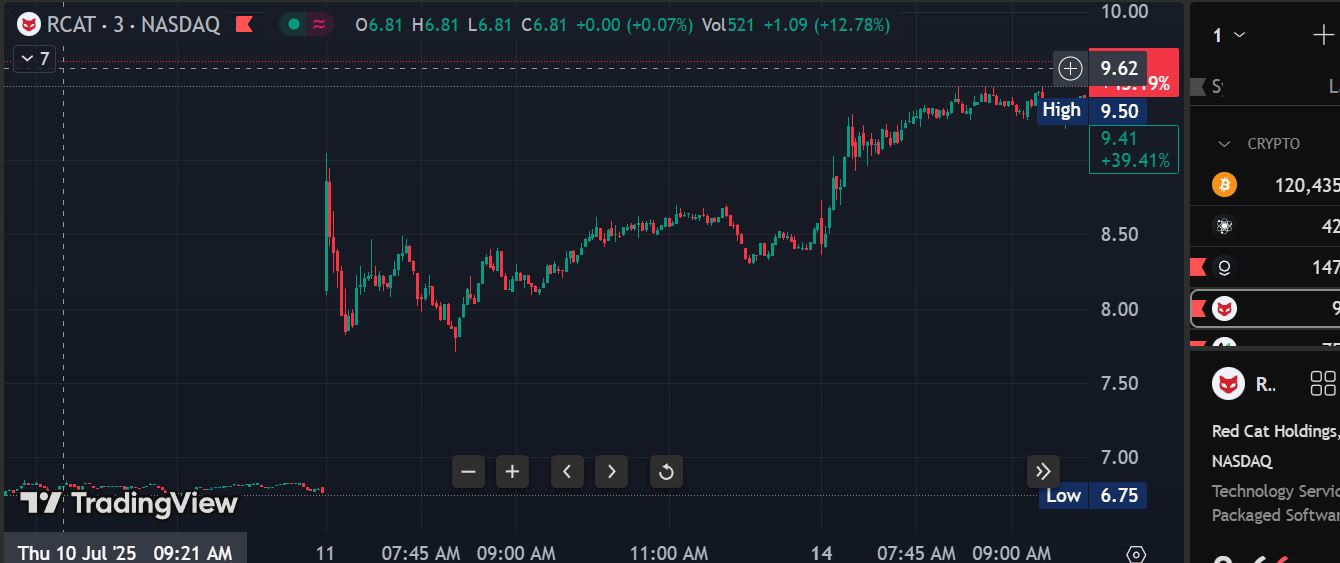Click the date label Thu 10 Jul '25 09:21 AM

point(125,552)
